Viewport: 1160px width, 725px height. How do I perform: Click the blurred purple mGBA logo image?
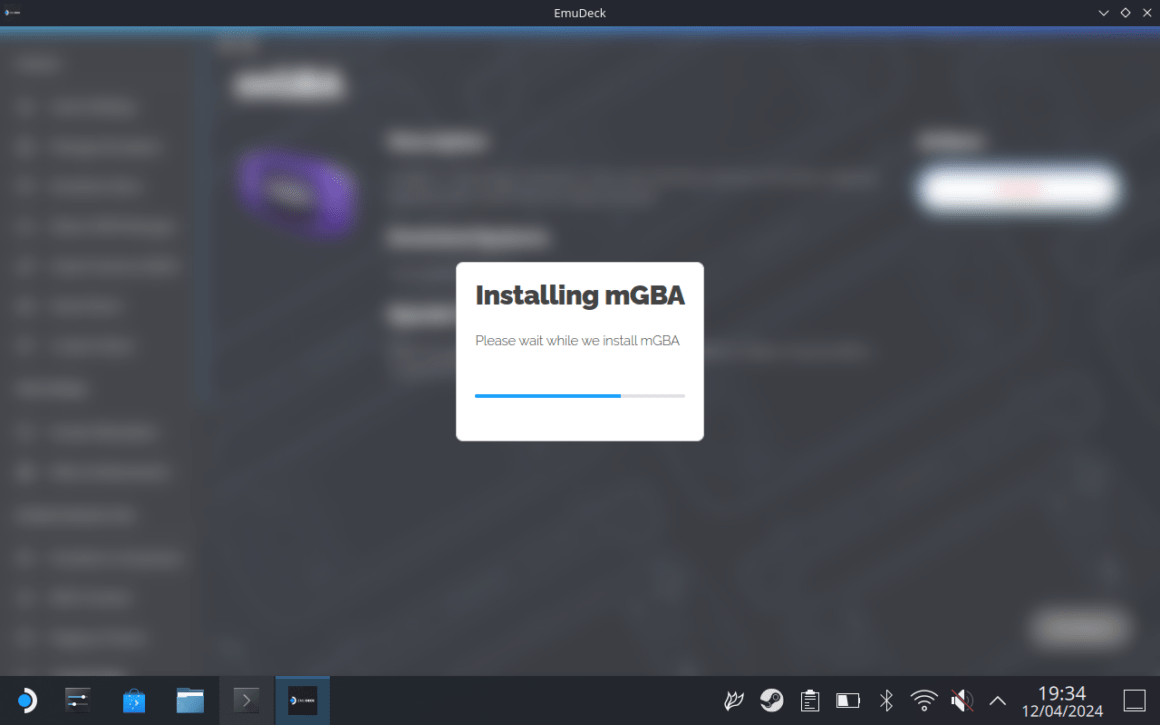coord(297,194)
